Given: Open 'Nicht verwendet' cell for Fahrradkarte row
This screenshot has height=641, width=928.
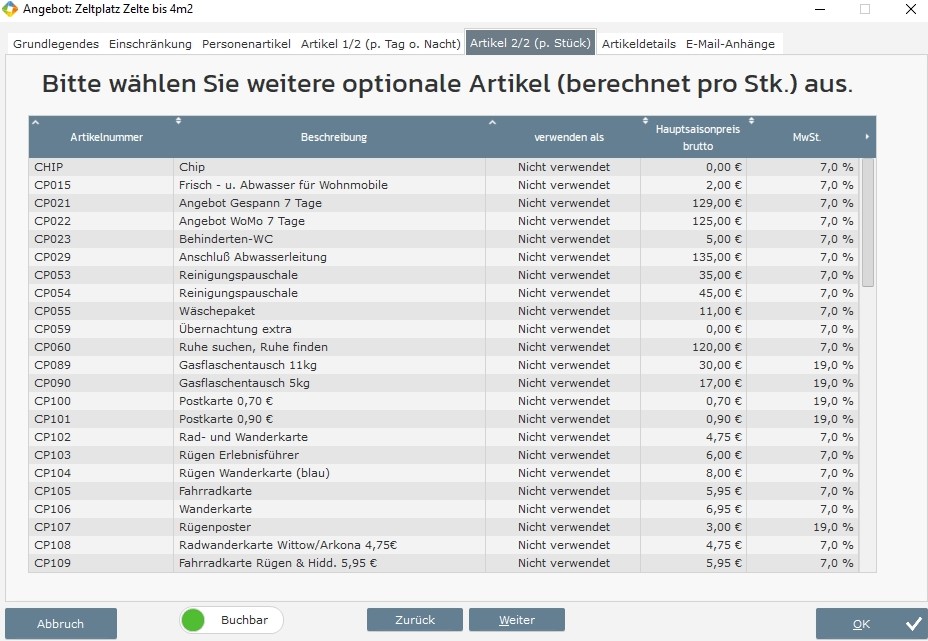Looking at the screenshot, I should [x=563, y=491].
